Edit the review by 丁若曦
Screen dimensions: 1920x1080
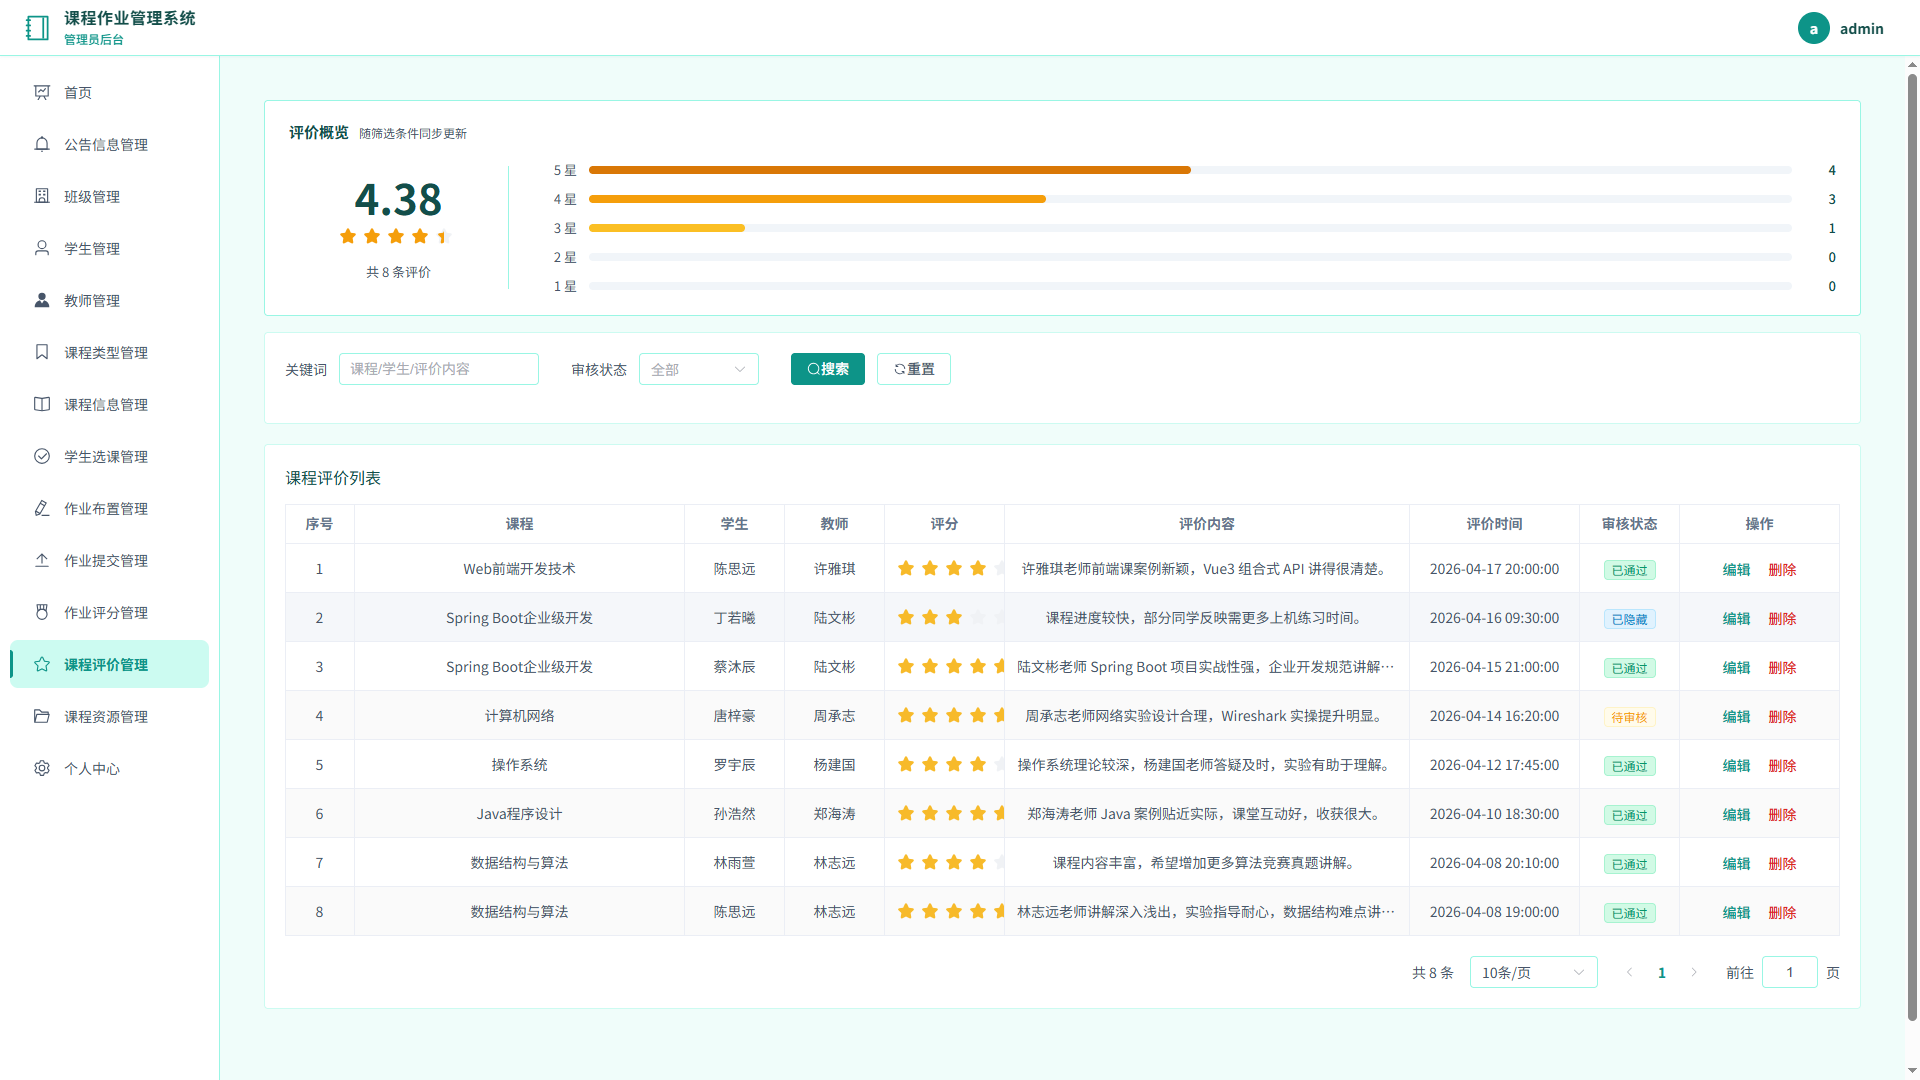1736,618
